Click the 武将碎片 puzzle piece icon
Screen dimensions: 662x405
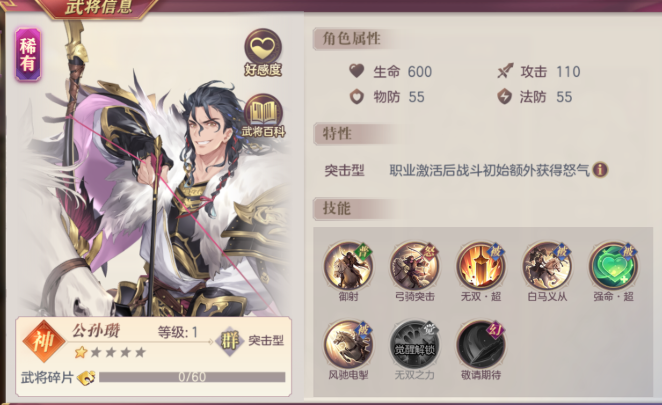86,377
